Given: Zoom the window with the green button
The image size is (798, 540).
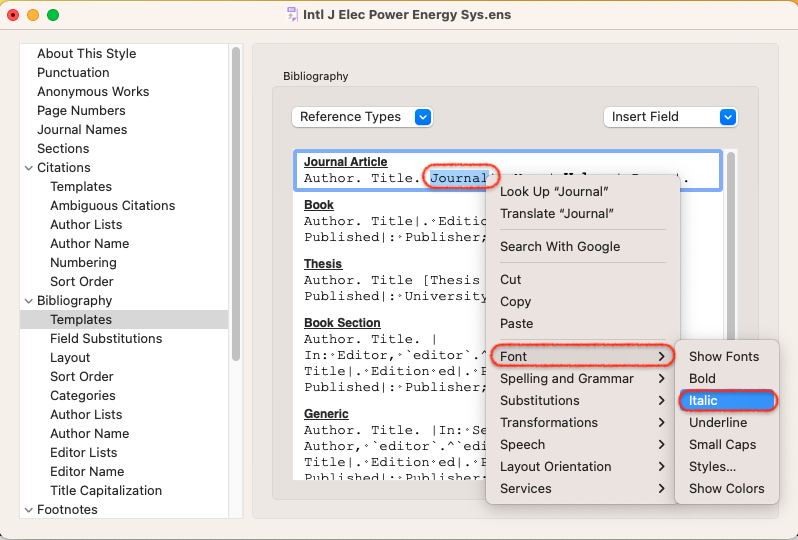Looking at the screenshot, I should coord(53,15).
